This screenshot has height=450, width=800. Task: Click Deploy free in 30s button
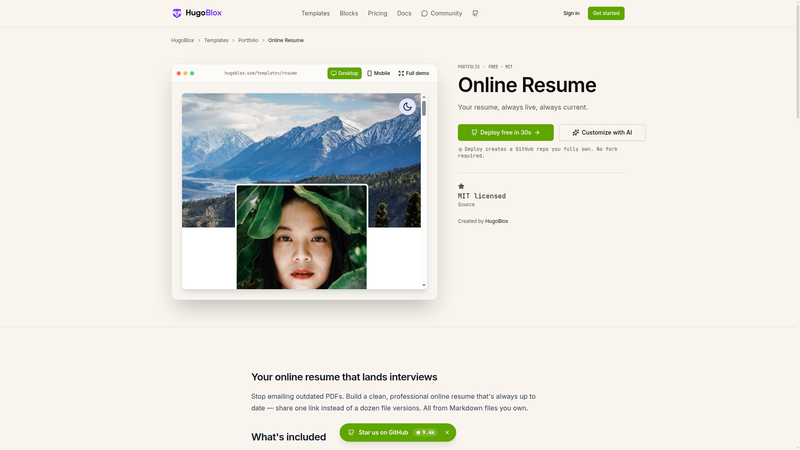pos(505,133)
